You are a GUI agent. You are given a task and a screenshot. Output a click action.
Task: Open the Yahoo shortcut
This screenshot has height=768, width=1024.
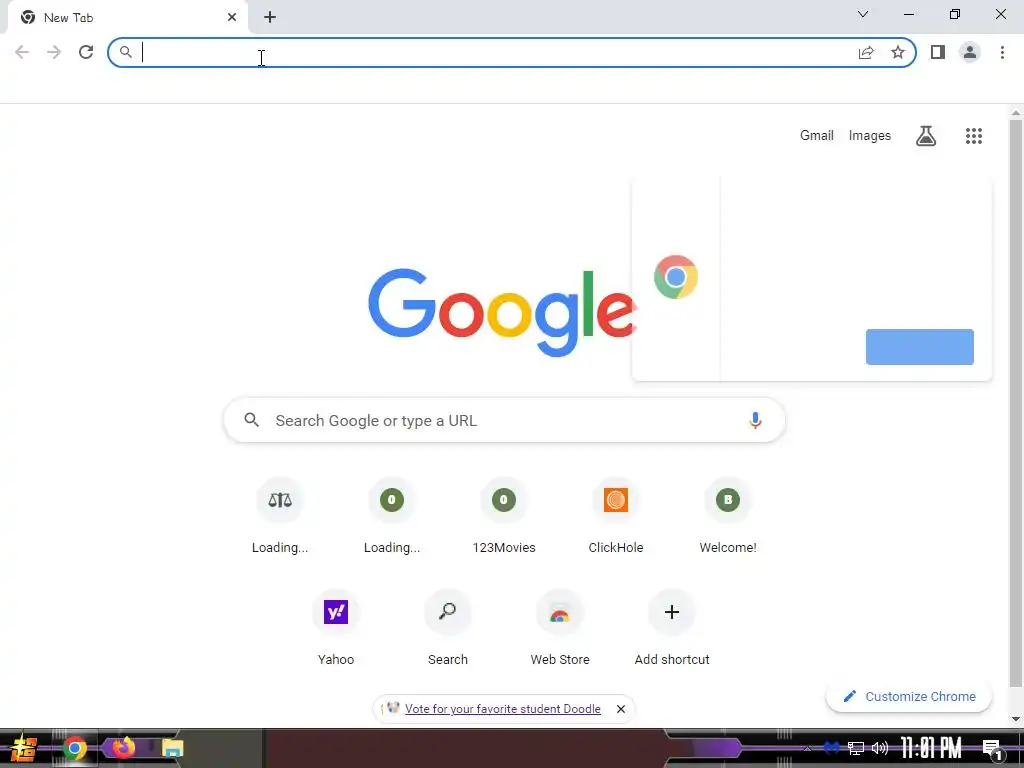(x=336, y=628)
